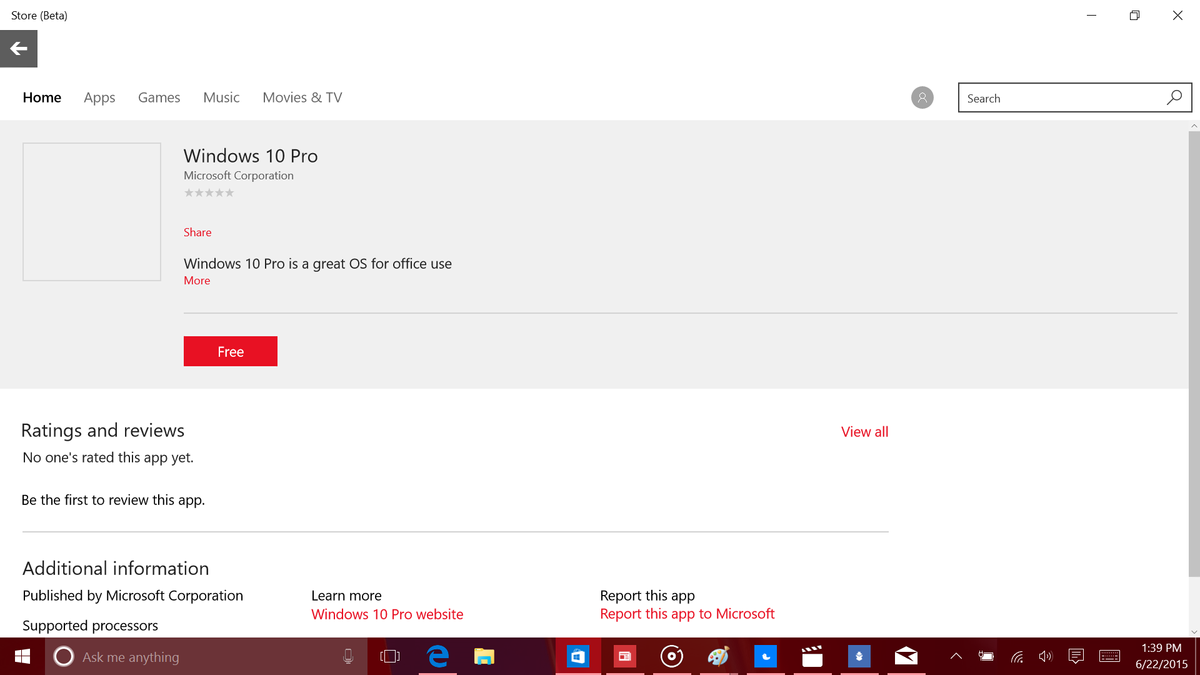Screen dimensions: 1200x675
Task: Click the Free install button
Action: pos(230,351)
